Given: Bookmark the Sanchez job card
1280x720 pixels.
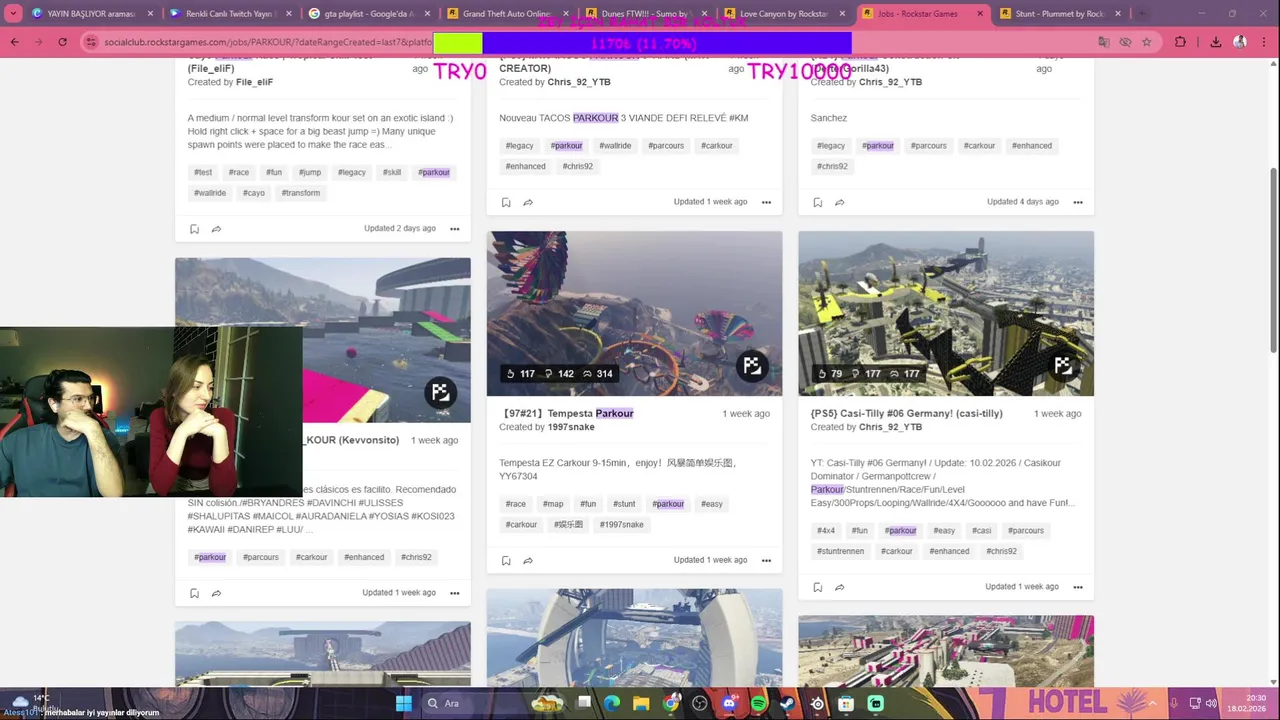Looking at the screenshot, I should 817,202.
